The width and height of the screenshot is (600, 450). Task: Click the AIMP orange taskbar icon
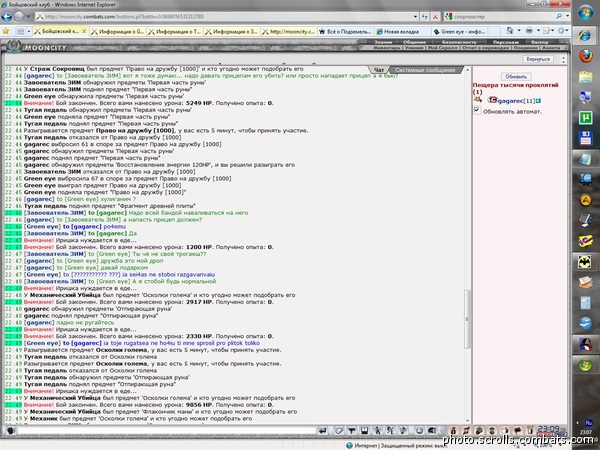(585, 200)
